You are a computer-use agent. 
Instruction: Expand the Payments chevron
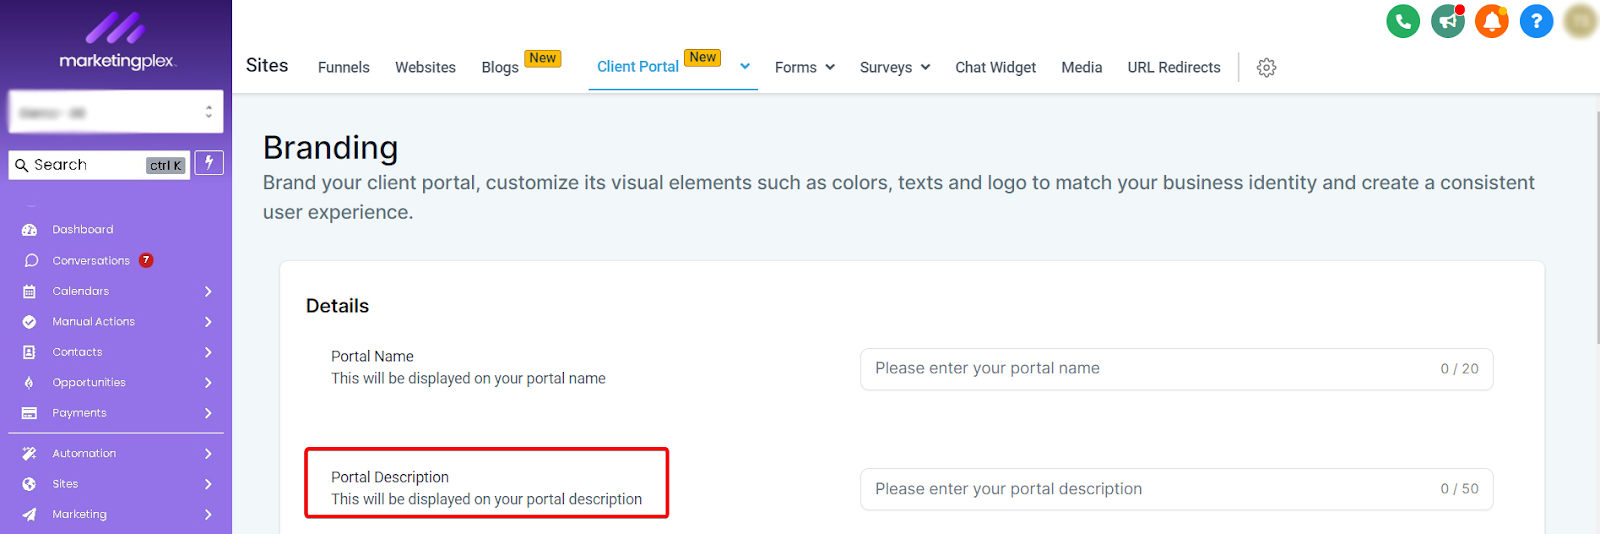coord(208,413)
